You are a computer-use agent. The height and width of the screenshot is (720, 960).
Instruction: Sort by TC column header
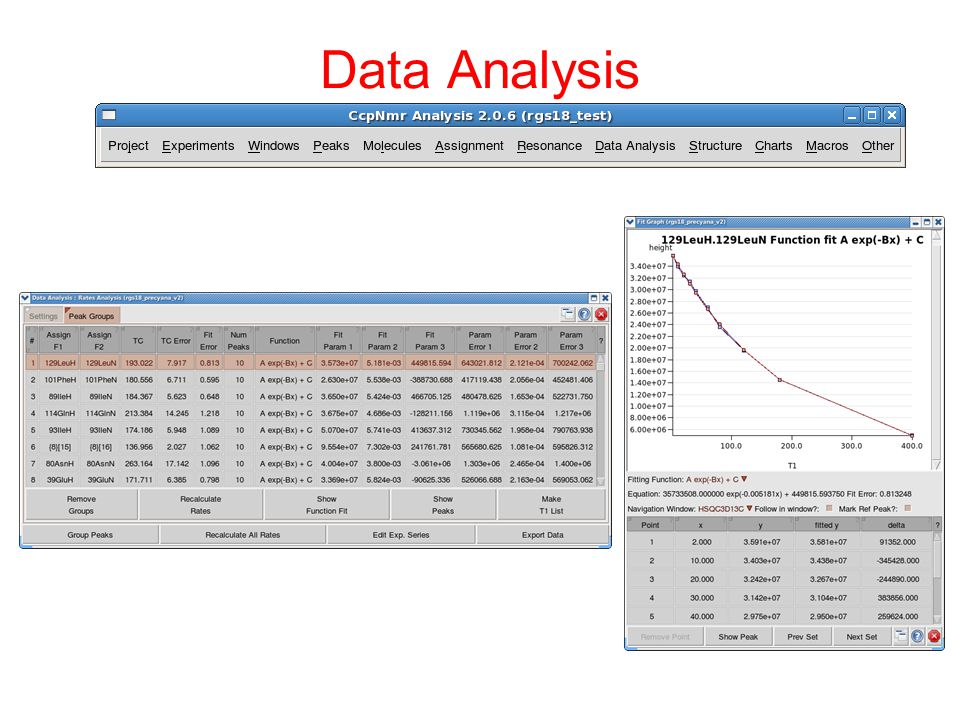click(138, 340)
